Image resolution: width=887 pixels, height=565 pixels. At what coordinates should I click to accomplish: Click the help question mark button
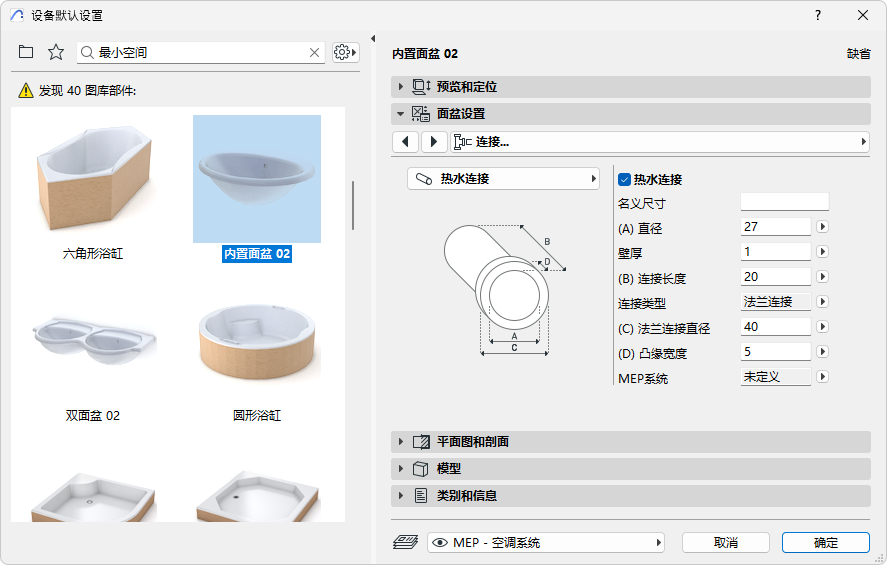817,15
